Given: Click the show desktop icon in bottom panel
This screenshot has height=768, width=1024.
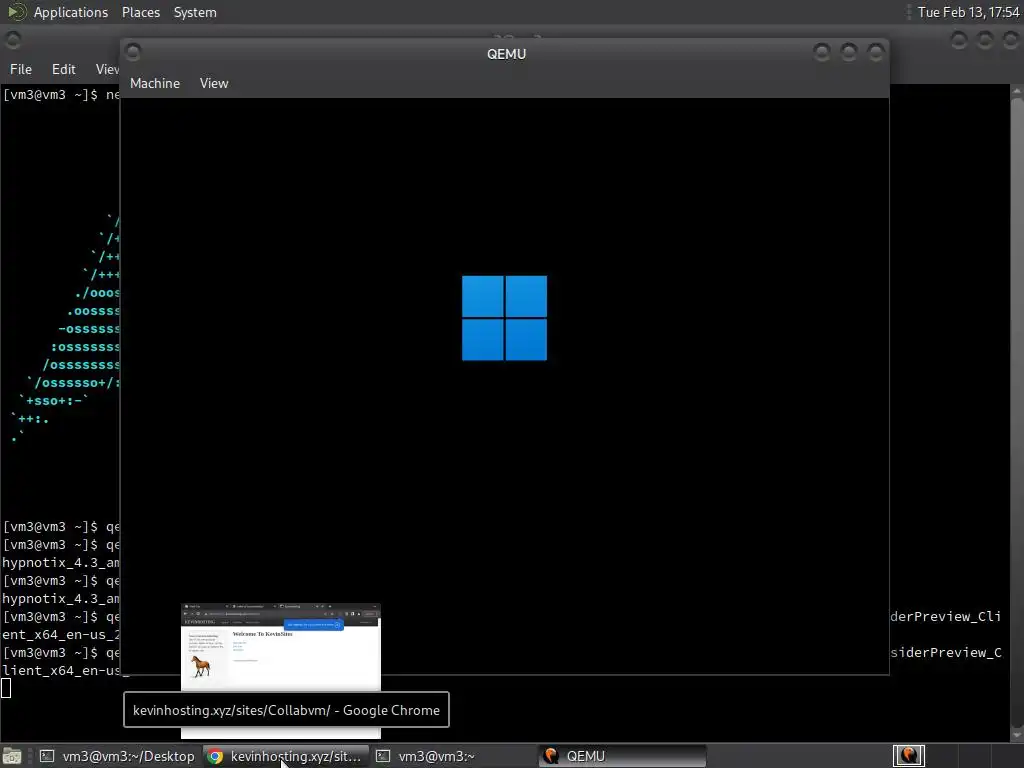Looking at the screenshot, I should point(12,756).
